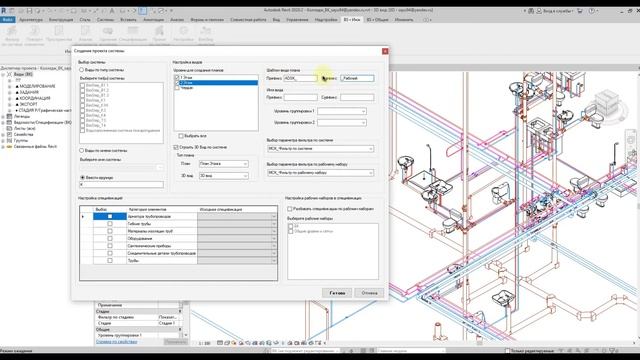Open the 'Файл' menu tab

[x=8, y=20]
